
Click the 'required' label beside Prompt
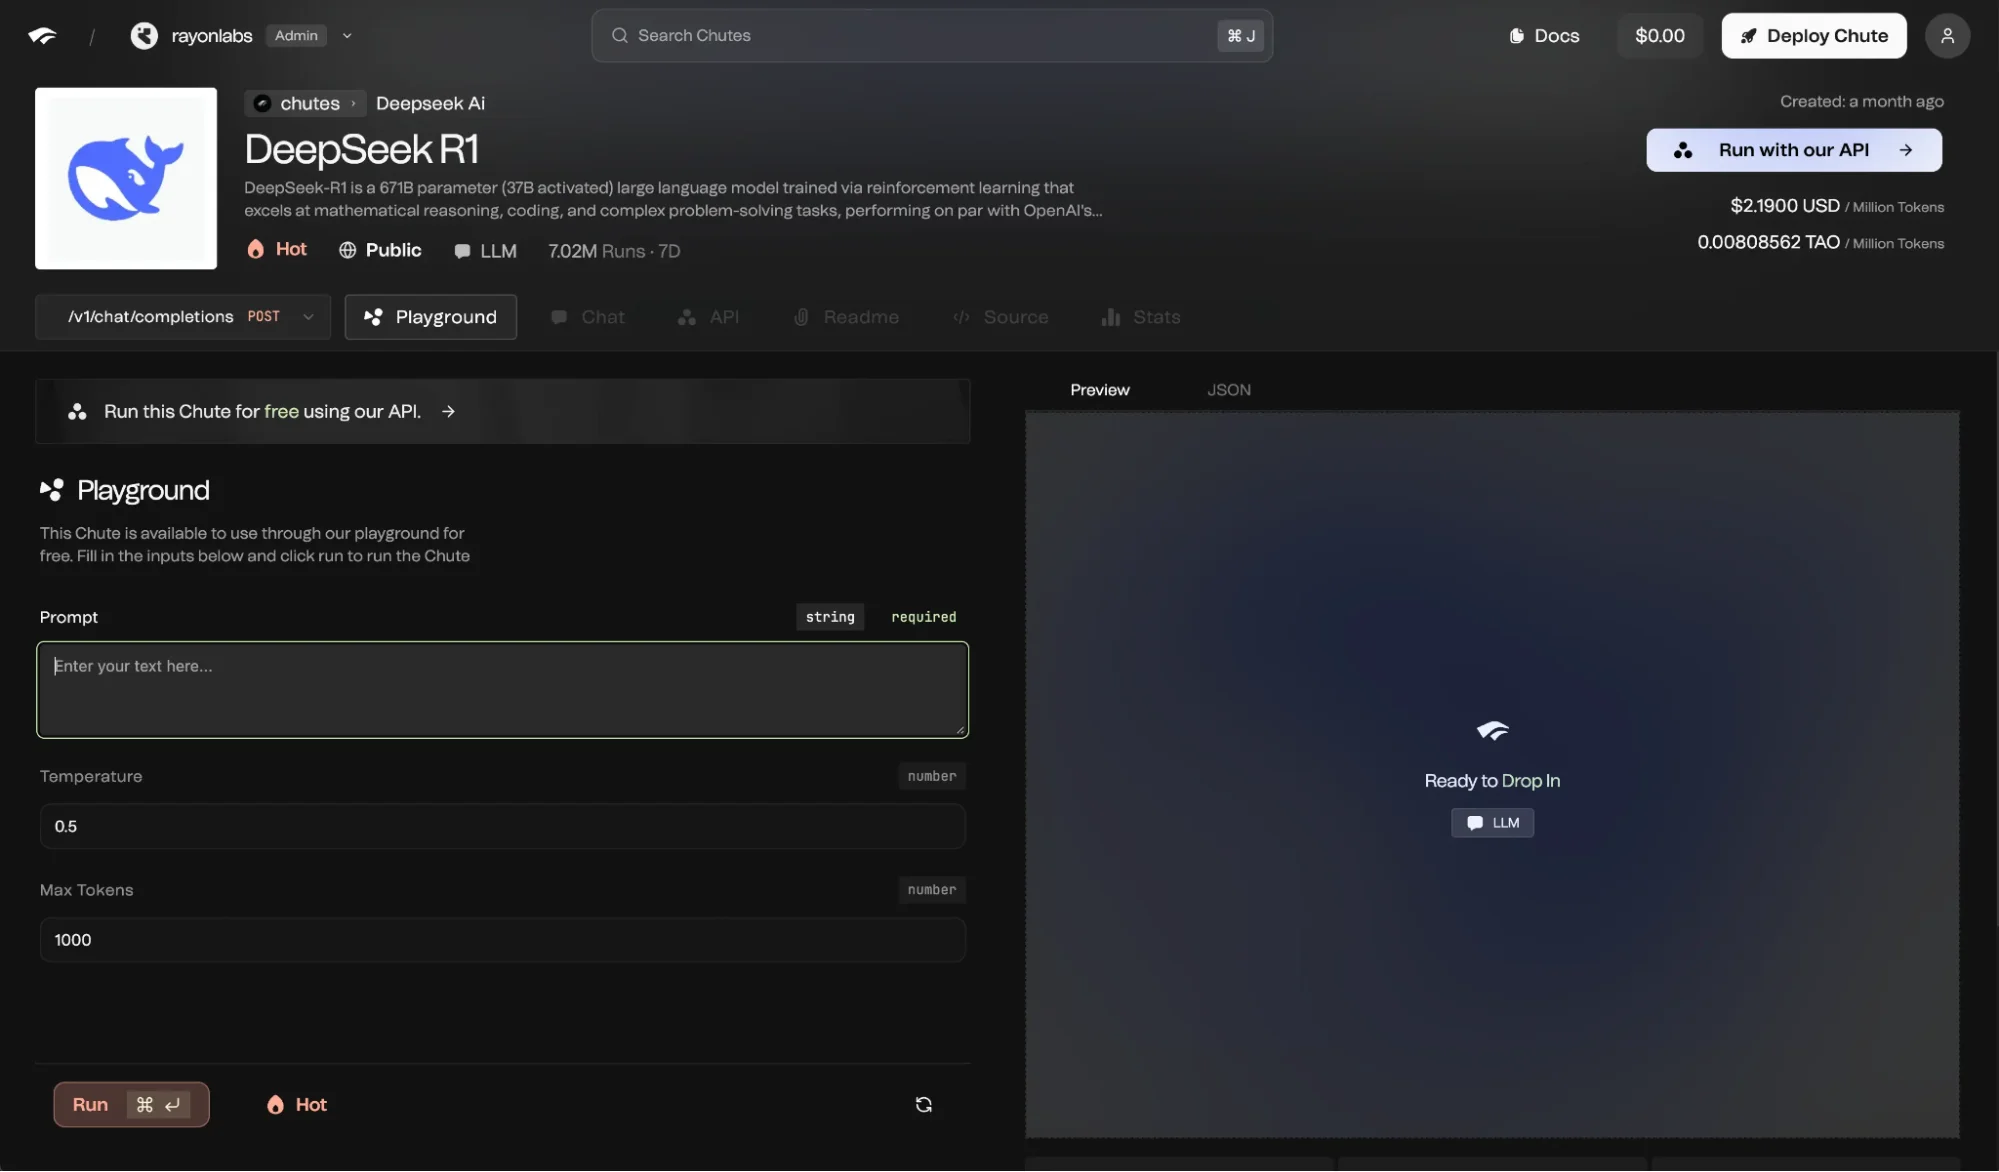[923, 617]
